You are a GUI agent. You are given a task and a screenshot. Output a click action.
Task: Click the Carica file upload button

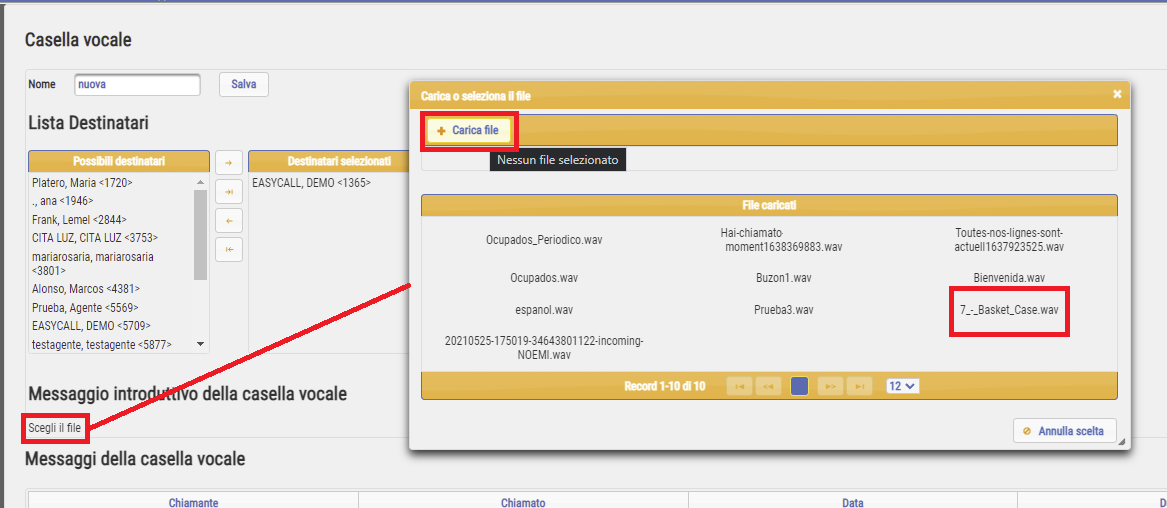(x=468, y=130)
